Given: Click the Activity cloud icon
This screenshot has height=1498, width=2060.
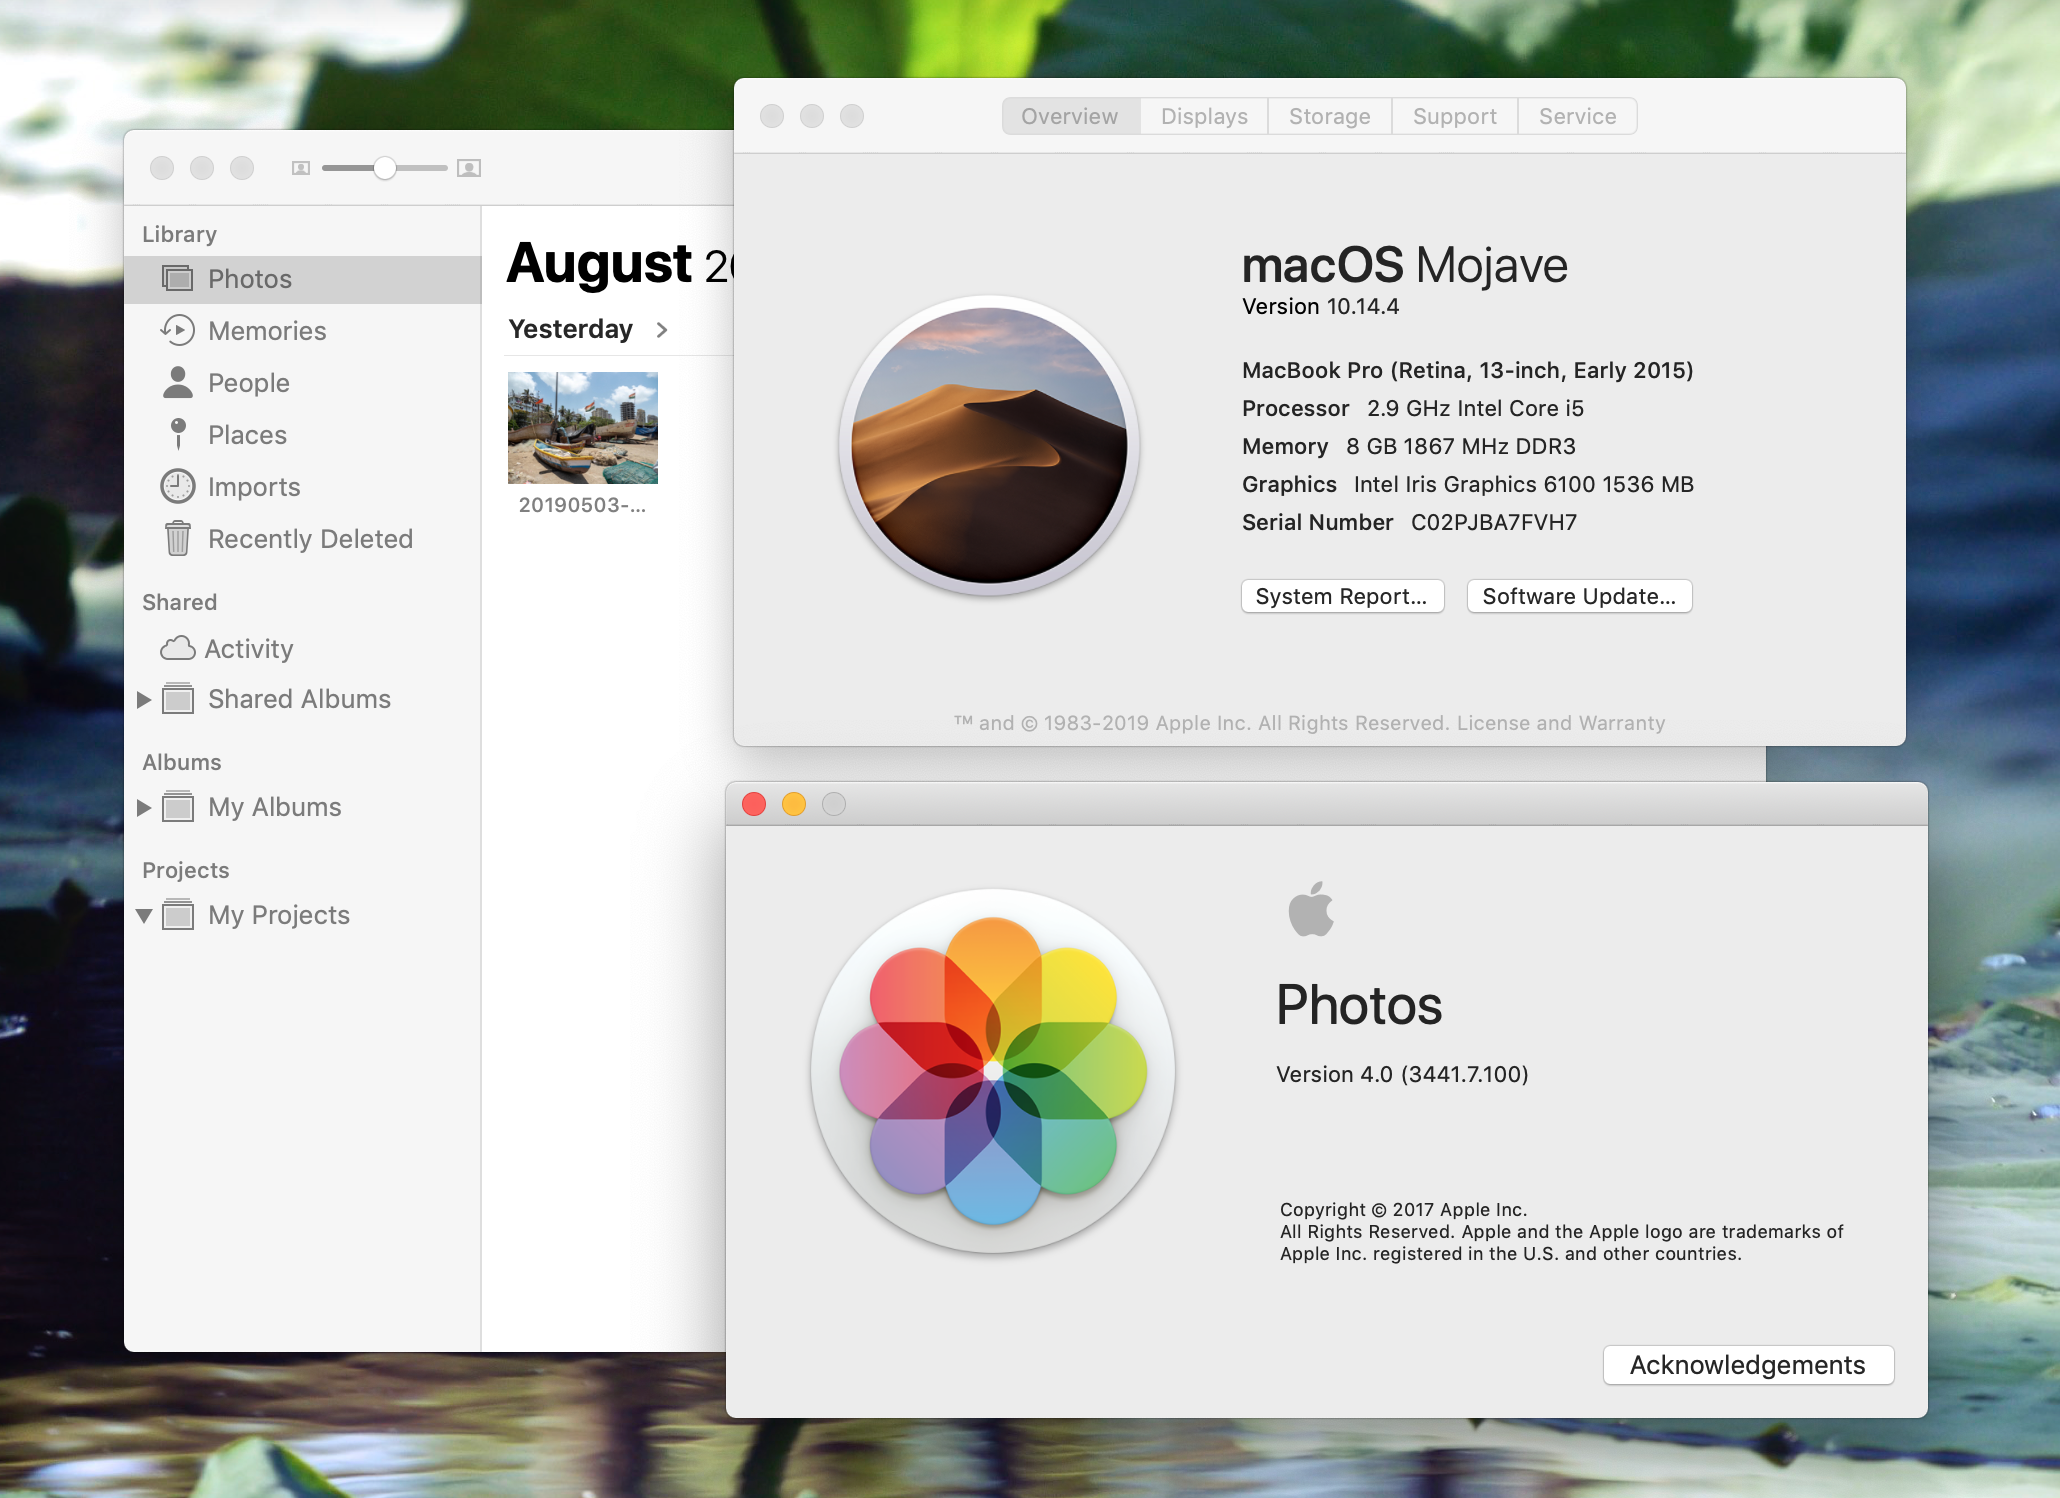Looking at the screenshot, I should coord(178,648).
